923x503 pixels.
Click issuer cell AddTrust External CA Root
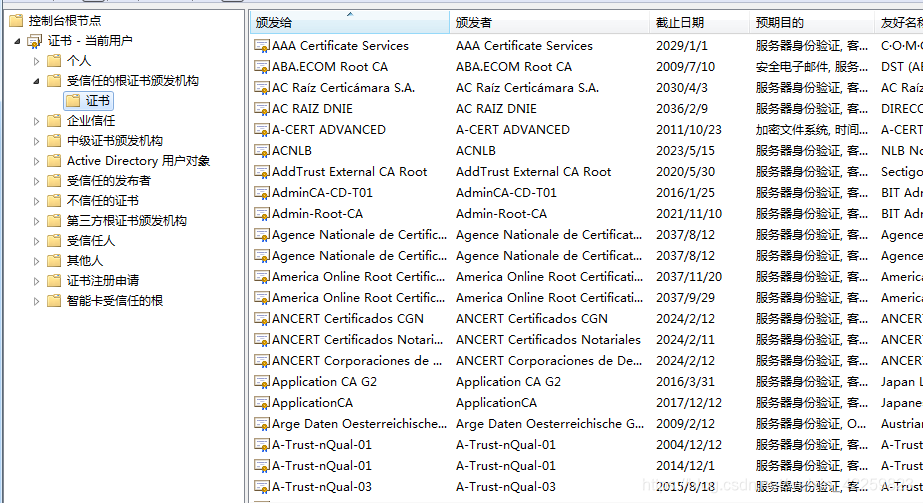pos(533,172)
